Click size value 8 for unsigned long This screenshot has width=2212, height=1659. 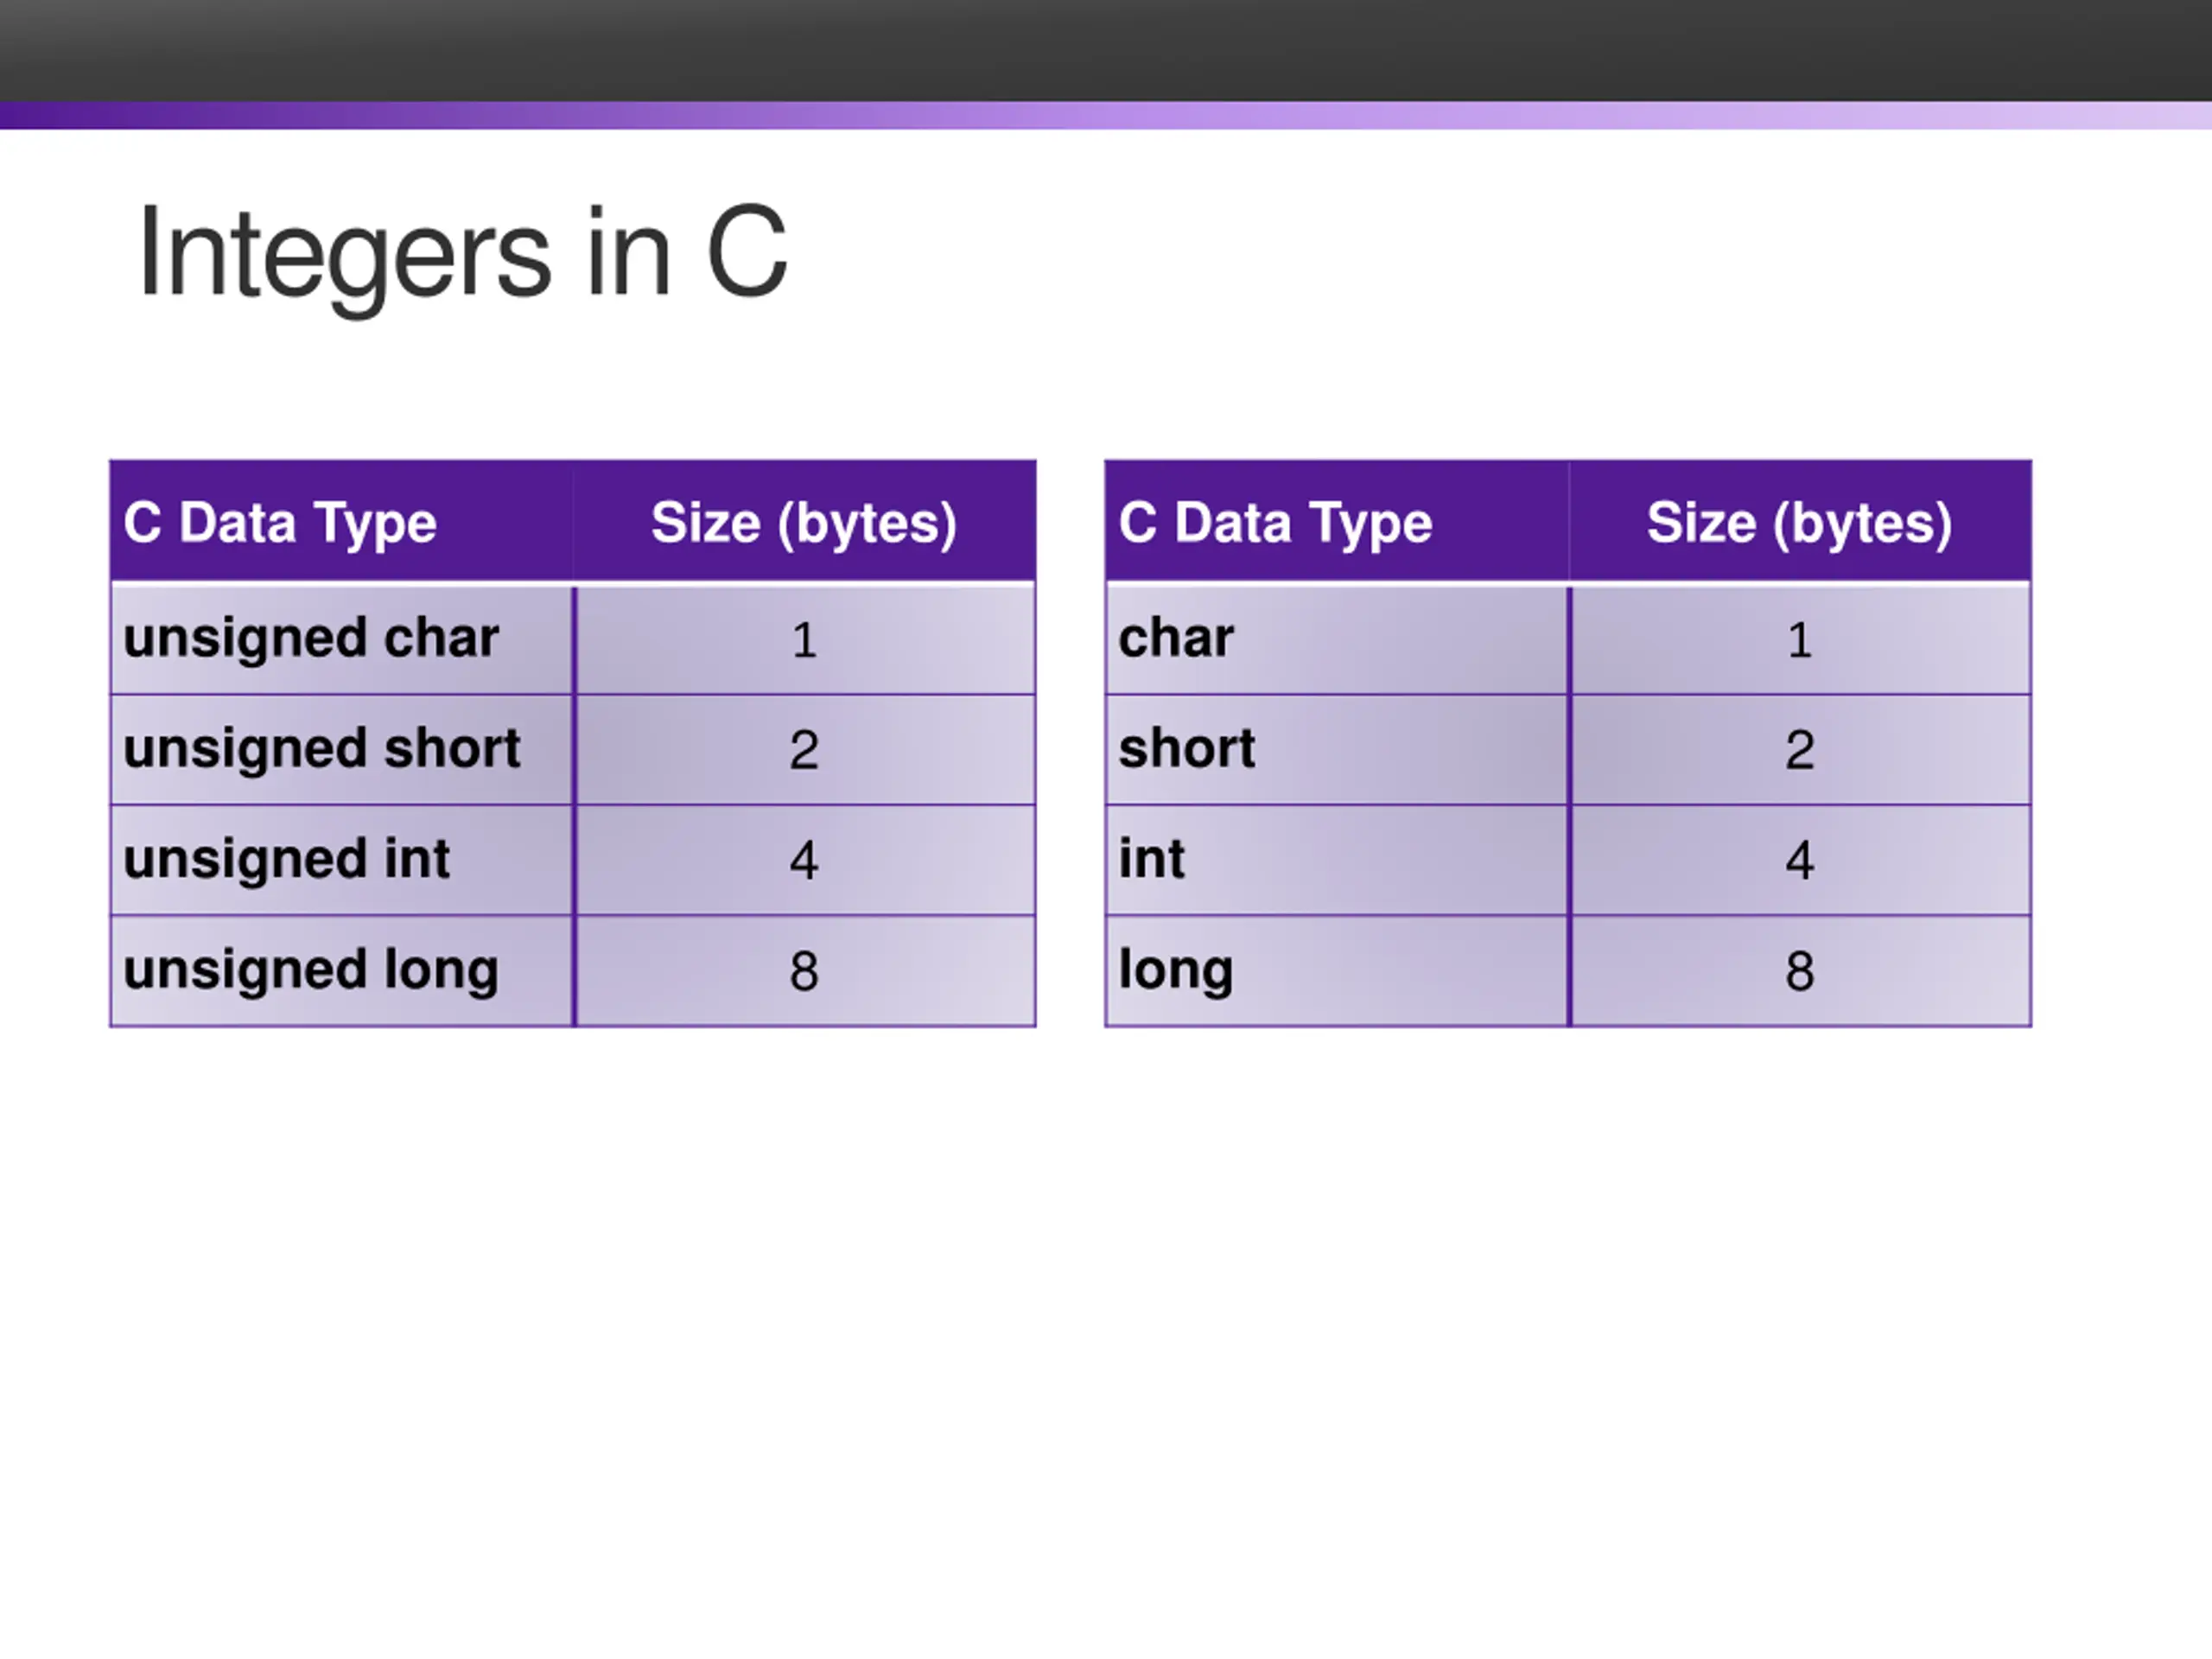pyautogui.click(x=805, y=970)
